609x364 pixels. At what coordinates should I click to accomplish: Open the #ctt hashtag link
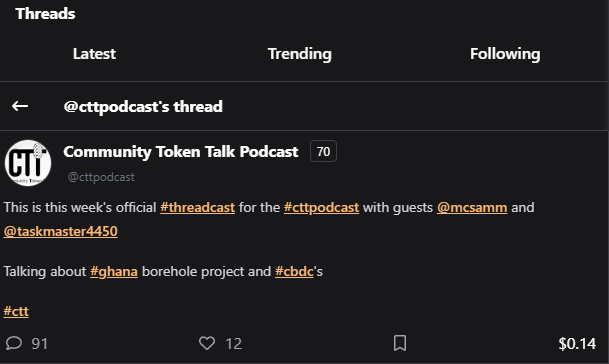click(16, 312)
